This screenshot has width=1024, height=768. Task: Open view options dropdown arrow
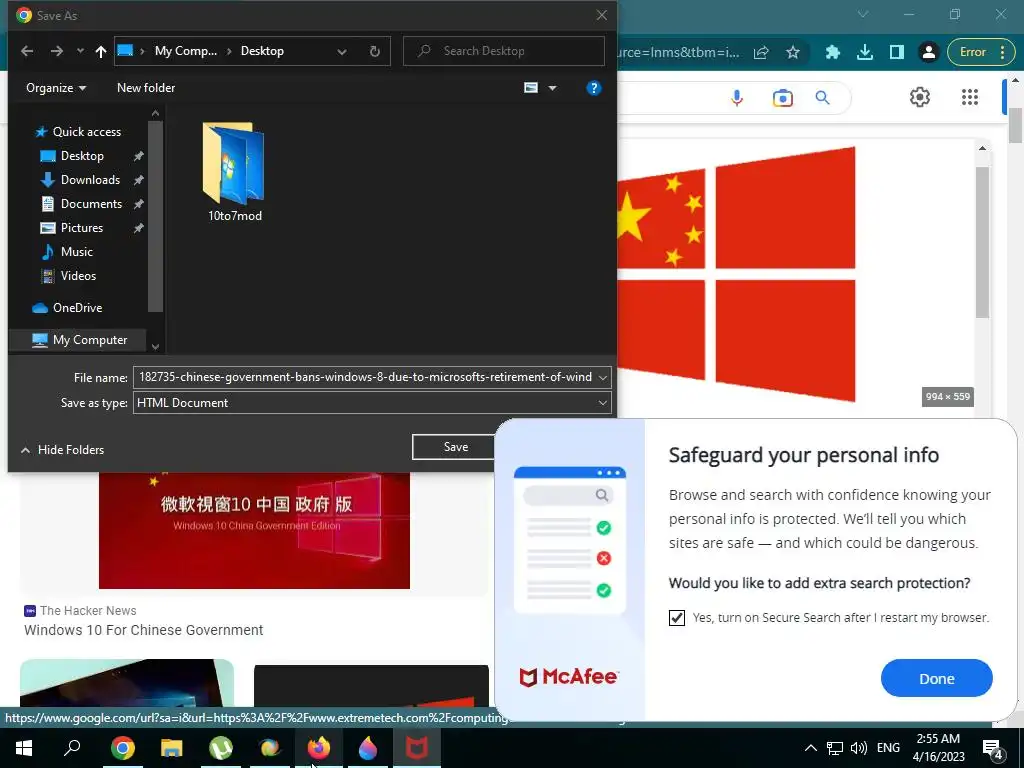point(552,88)
